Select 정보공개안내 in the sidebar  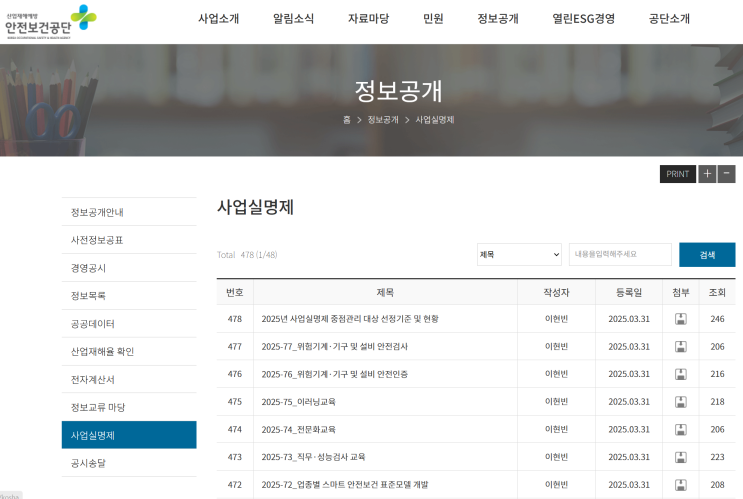point(129,212)
